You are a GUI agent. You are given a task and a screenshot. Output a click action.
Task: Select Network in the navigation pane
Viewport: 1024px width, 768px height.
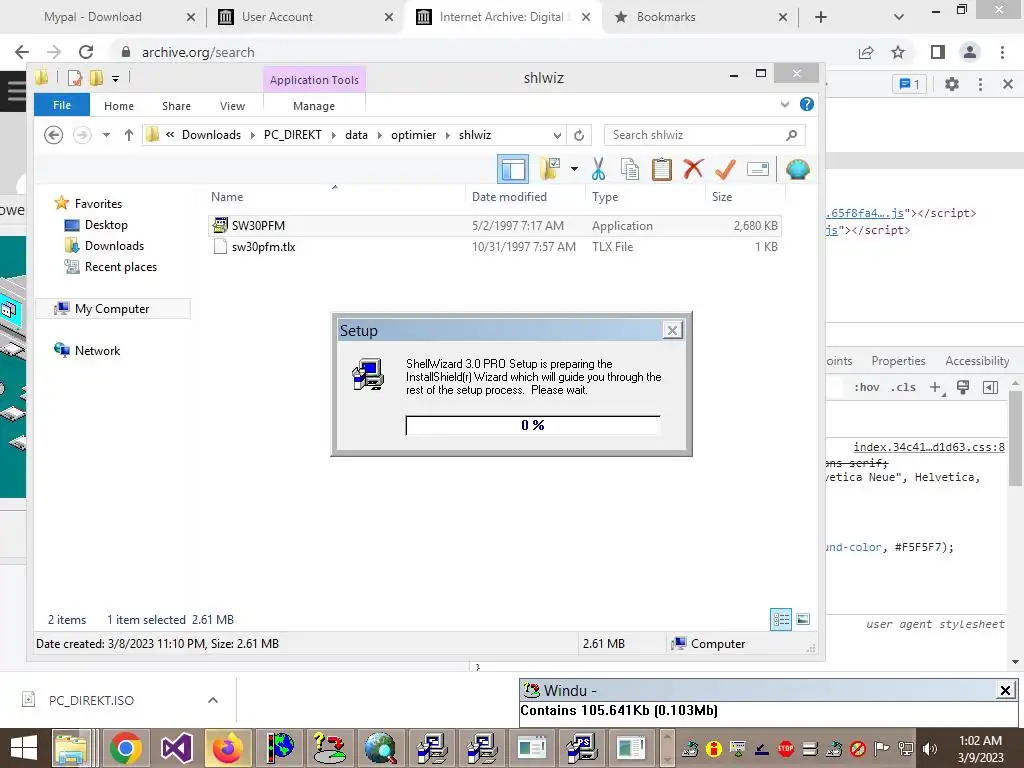click(x=97, y=350)
